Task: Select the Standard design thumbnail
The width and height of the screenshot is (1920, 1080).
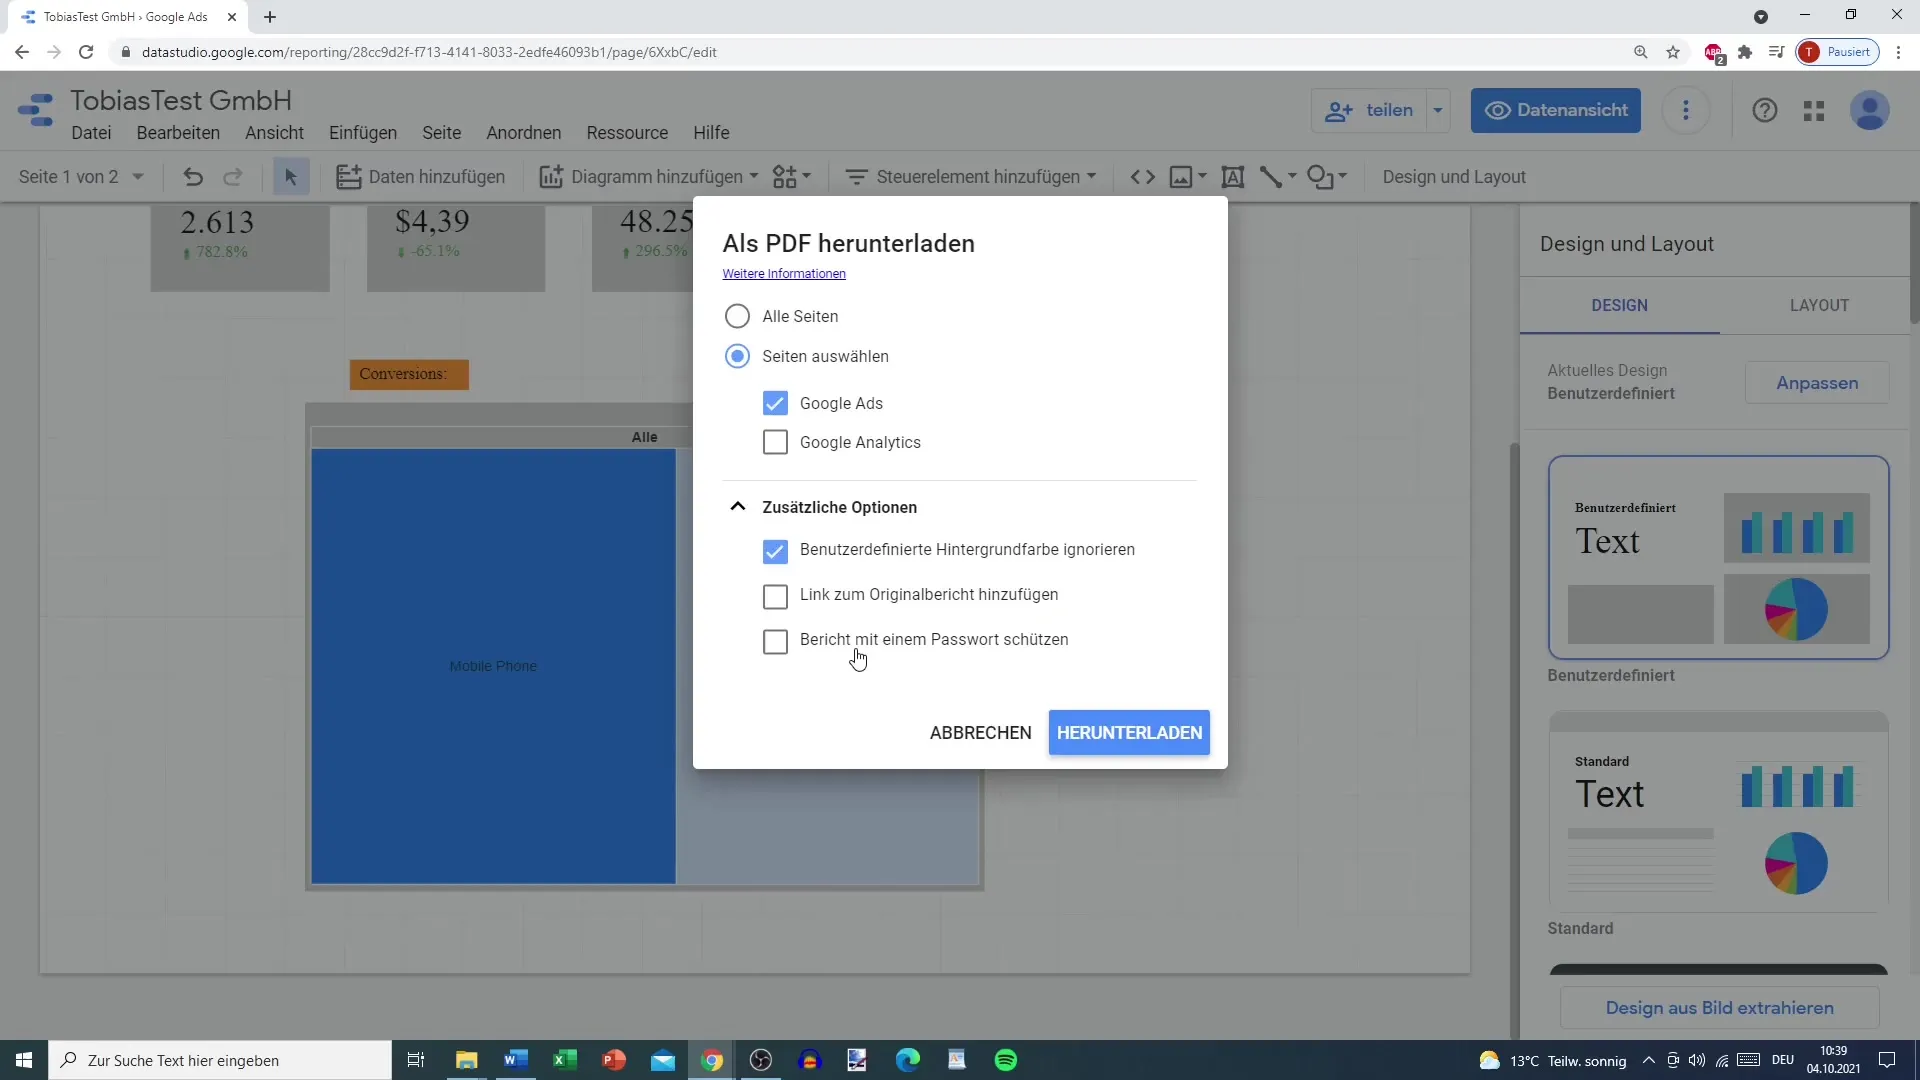Action: (1718, 811)
